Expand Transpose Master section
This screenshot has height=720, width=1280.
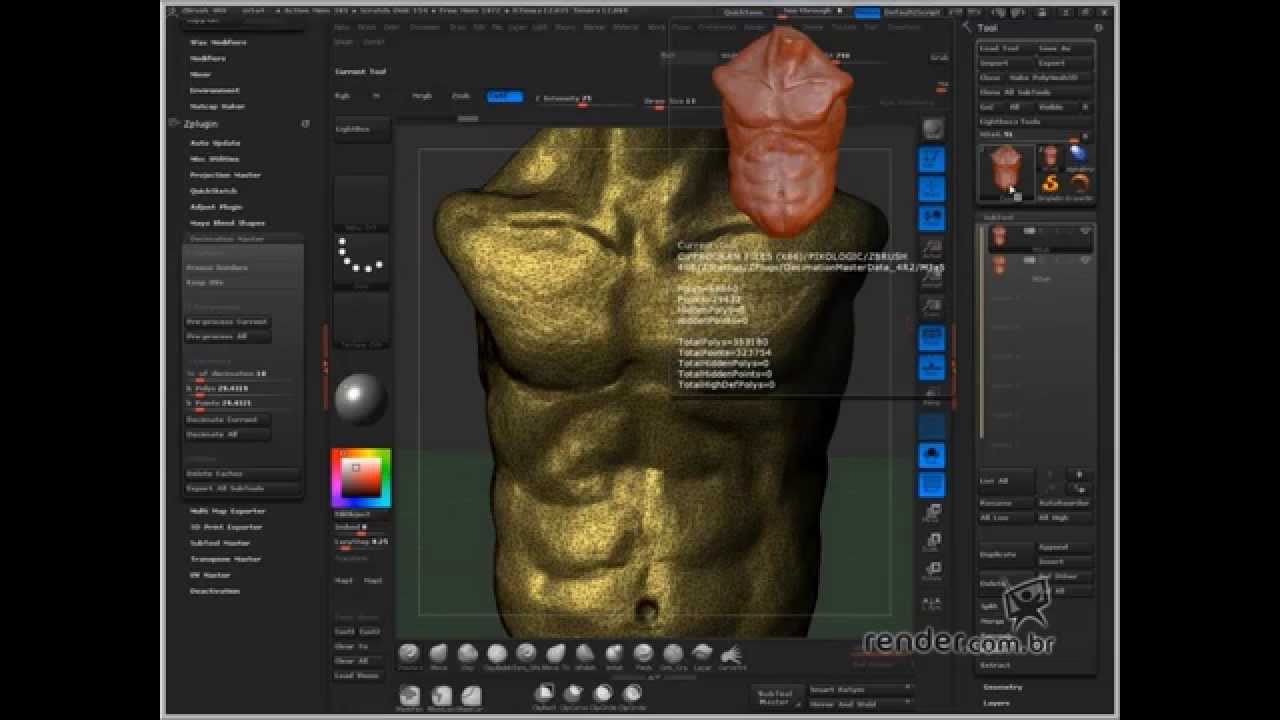pyautogui.click(x=225, y=559)
